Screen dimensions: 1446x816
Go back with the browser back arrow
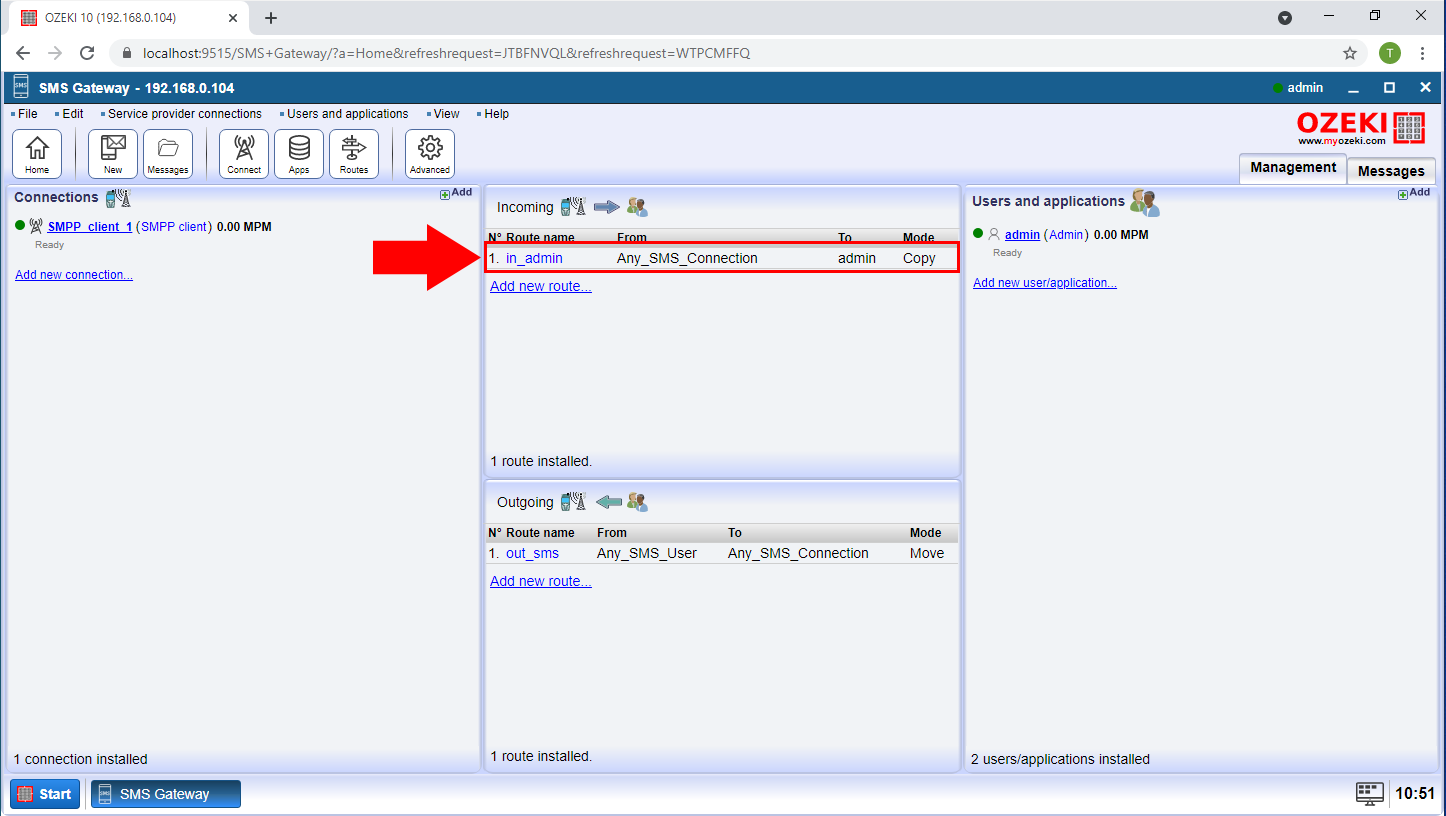(23, 53)
